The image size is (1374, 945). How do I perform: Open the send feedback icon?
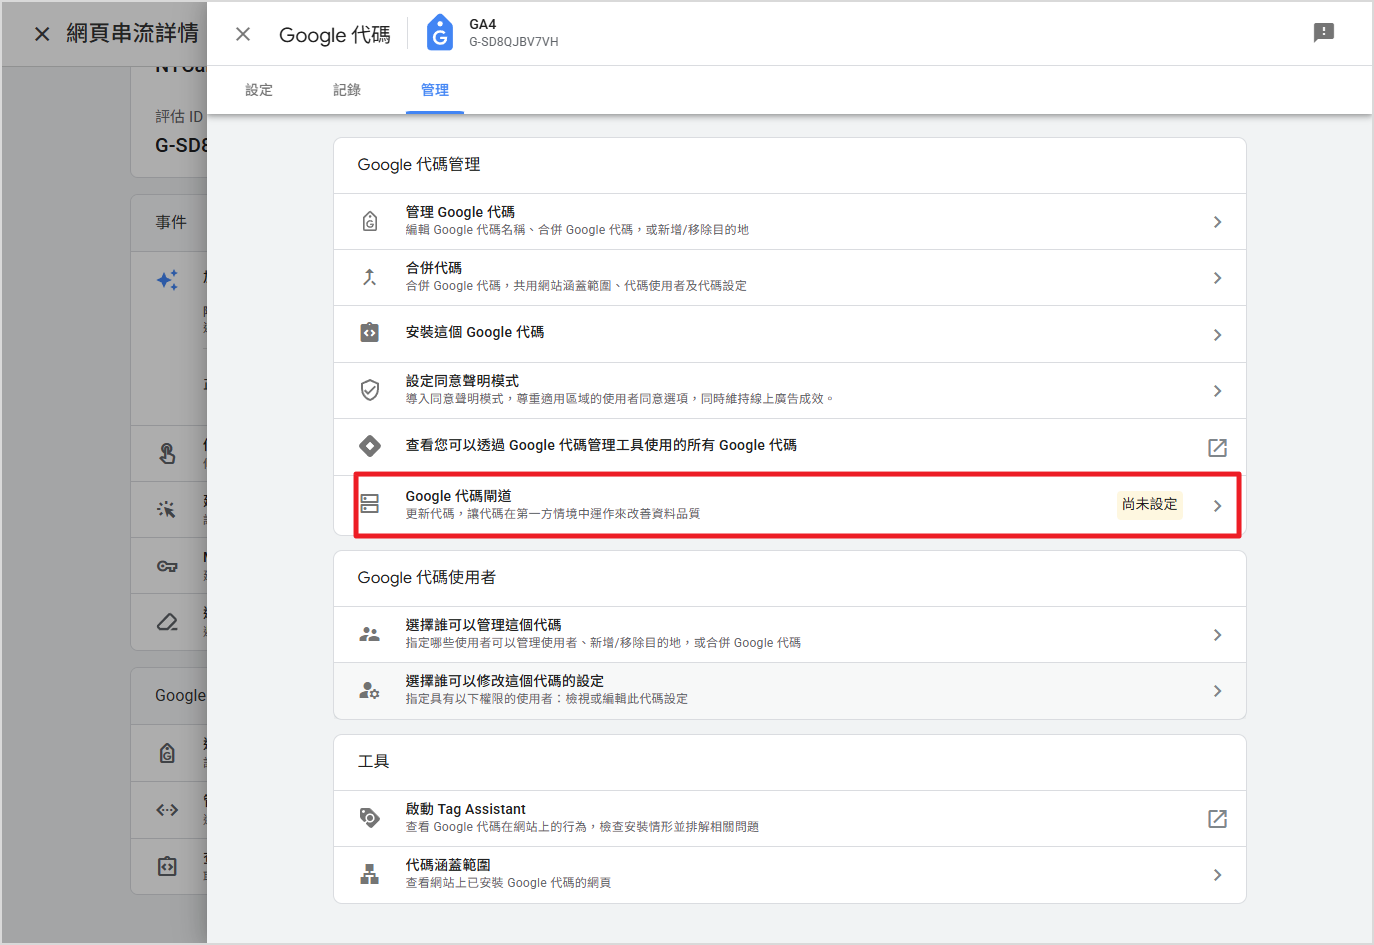point(1323,33)
